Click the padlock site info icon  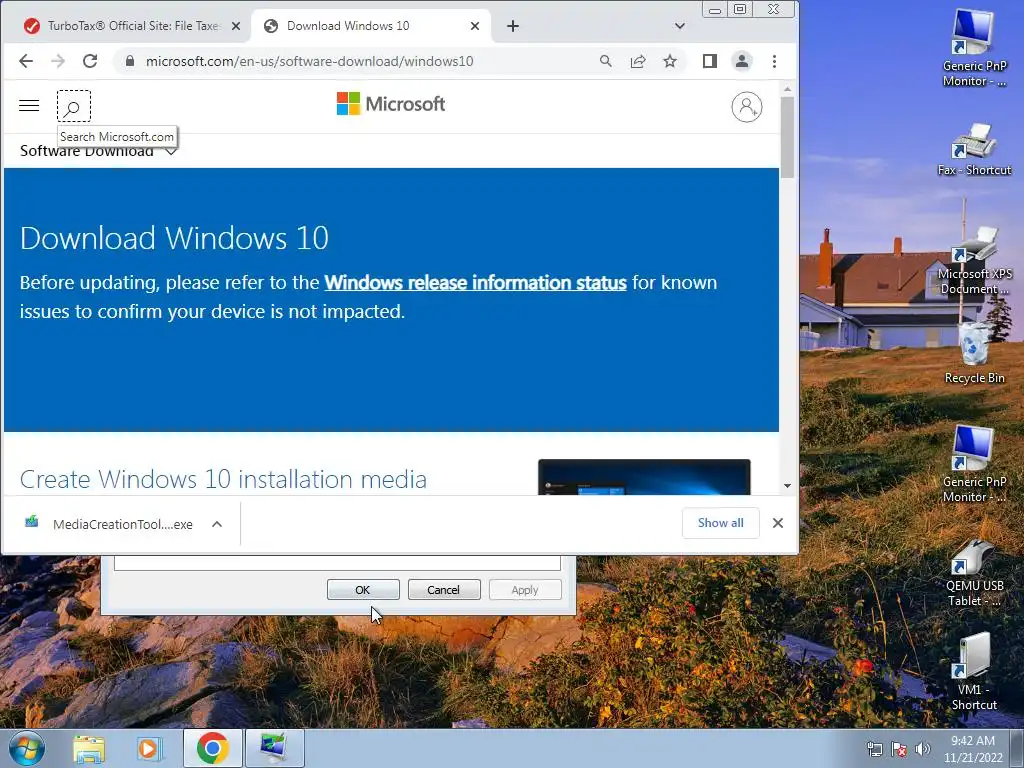click(x=130, y=61)
